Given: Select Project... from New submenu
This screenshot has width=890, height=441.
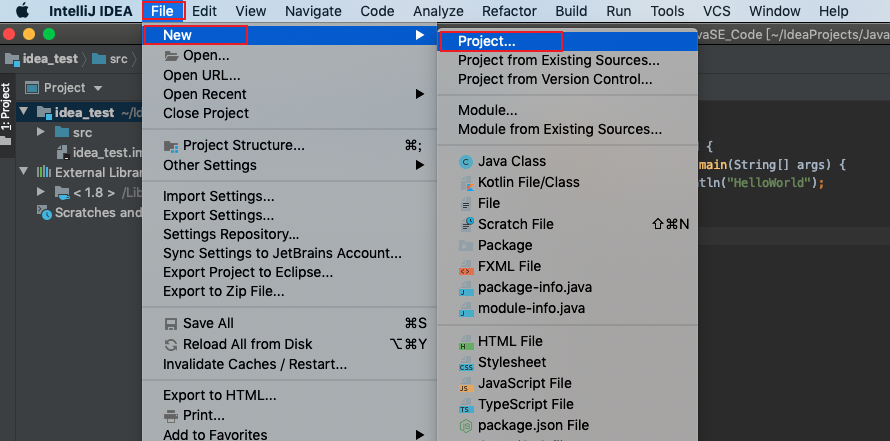Looking at the screenshot, I should [x=487, y=42].
